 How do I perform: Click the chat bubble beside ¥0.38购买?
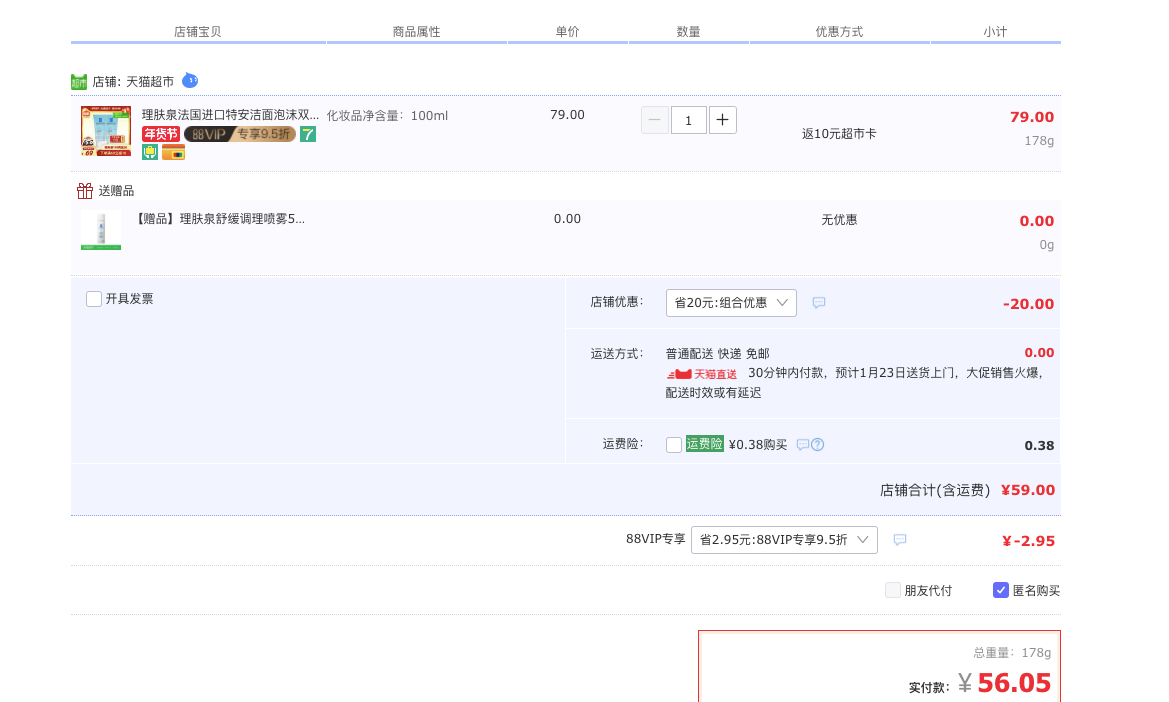tap(803, 445)
